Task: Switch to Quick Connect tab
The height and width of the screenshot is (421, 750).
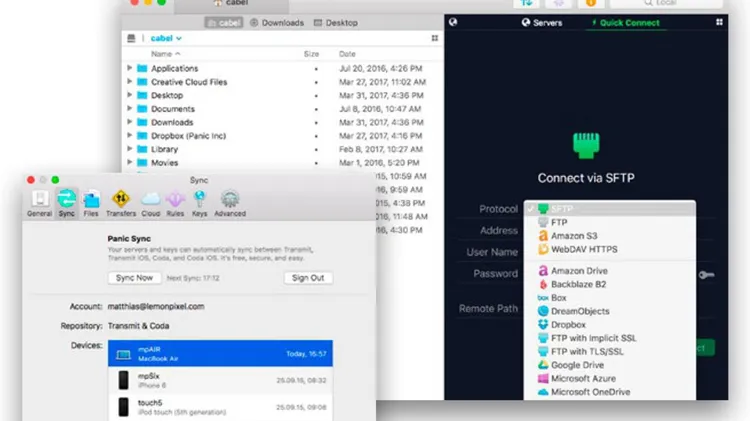Action: tap(626, 22)
